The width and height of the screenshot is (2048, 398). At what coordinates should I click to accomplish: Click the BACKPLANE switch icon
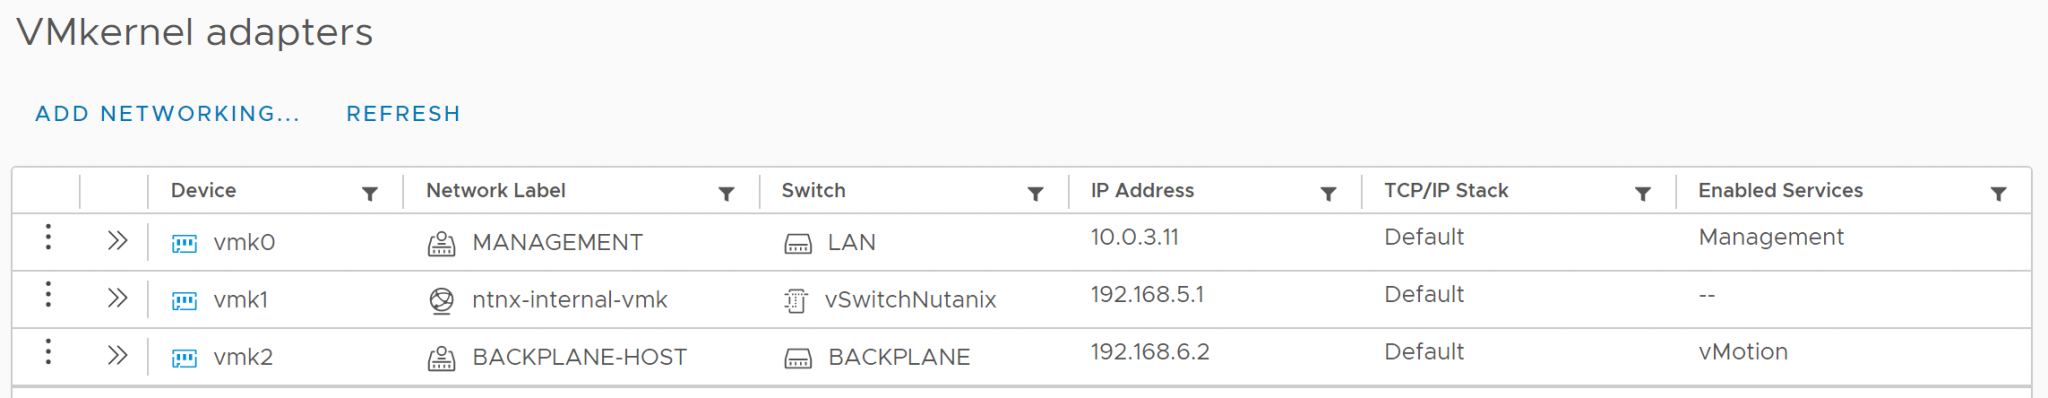pyautogui.click(x=797, y=358)
